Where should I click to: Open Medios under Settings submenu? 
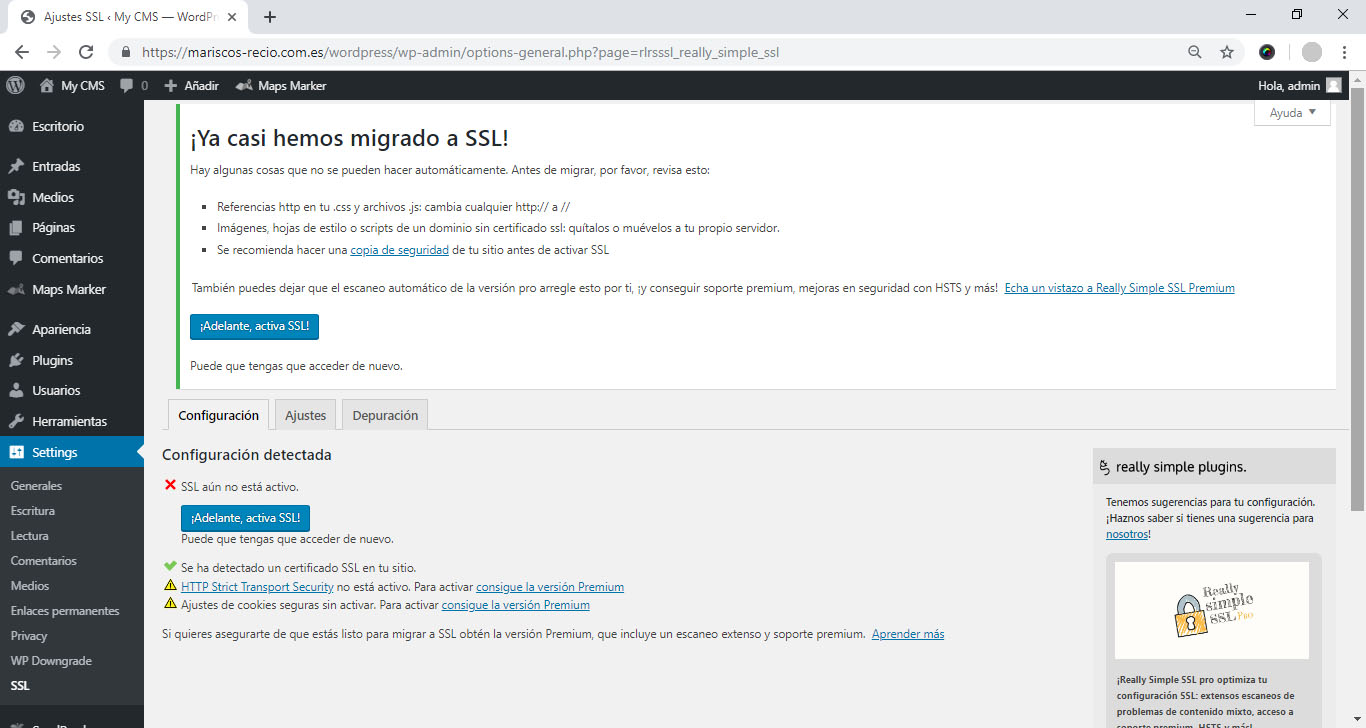(30, 586)
